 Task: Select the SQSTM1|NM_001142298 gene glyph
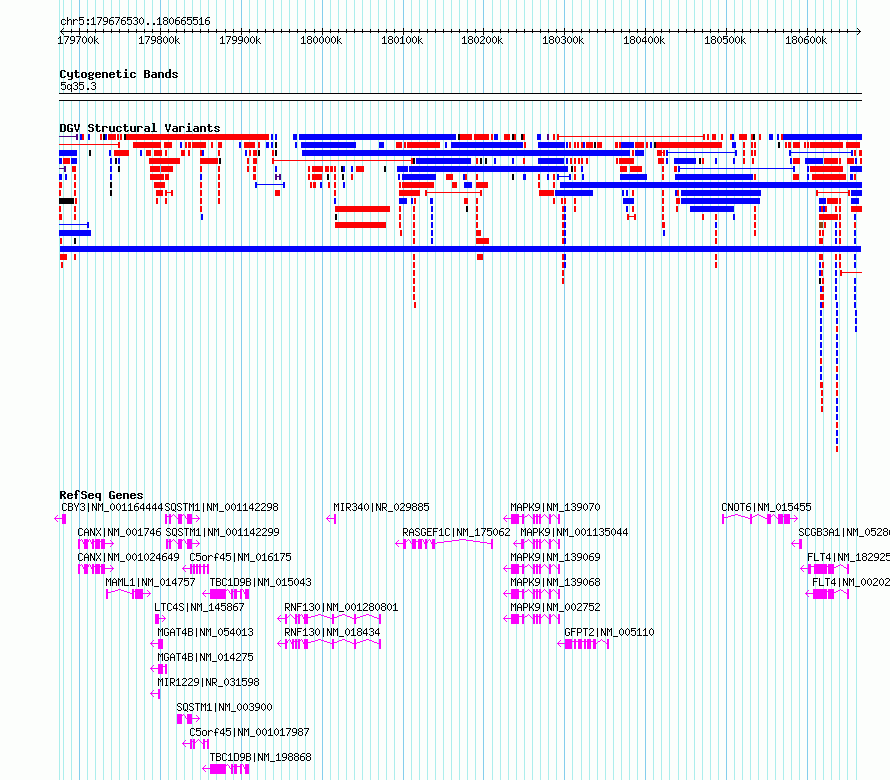pos(182,519)
